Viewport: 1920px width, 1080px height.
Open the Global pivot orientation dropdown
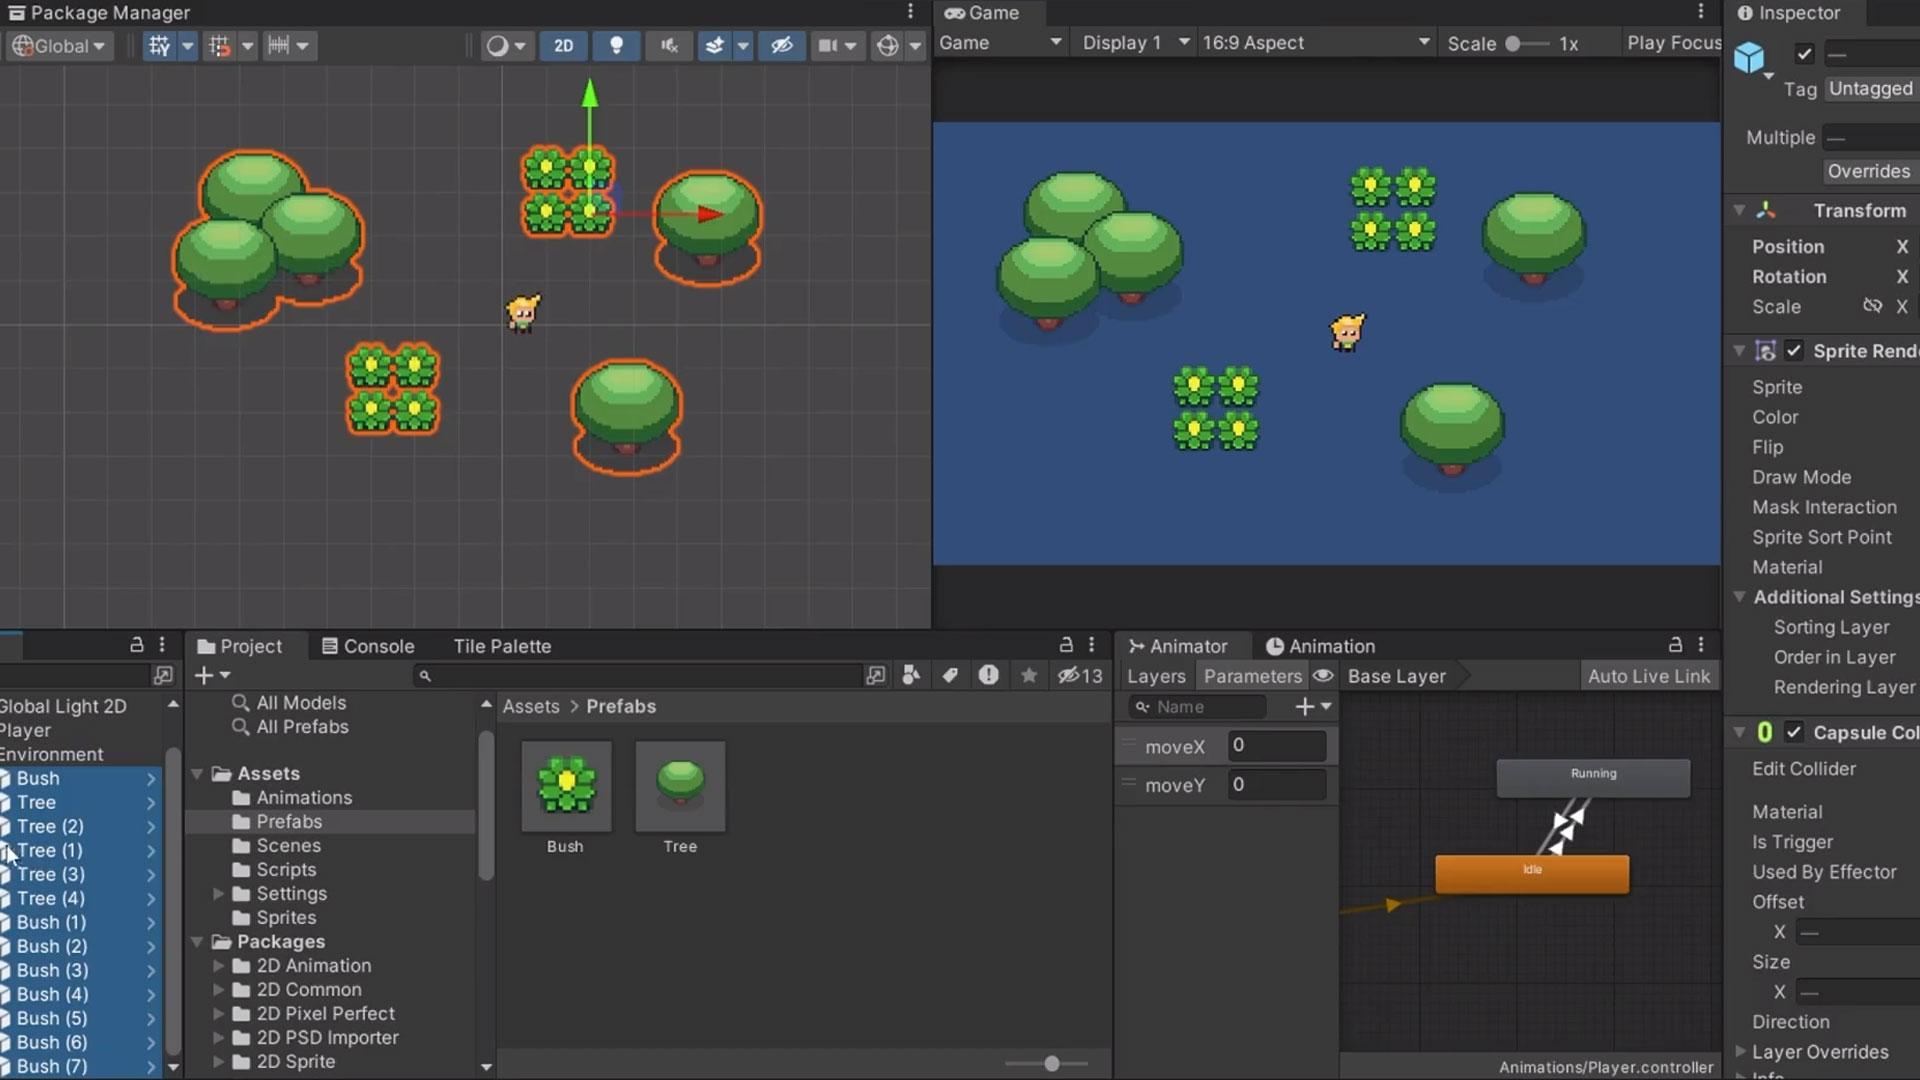point(57,45)
